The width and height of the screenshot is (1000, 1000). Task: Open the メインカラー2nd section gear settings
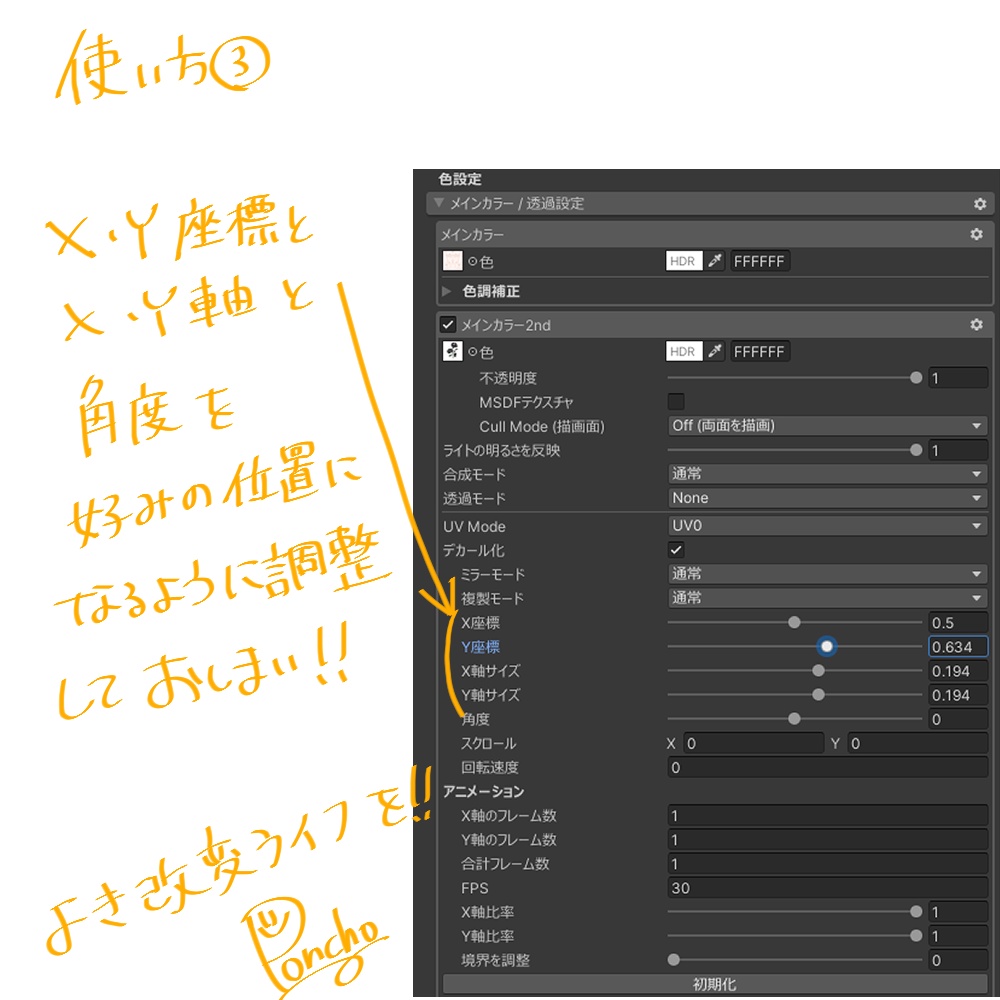pos(976,325)
